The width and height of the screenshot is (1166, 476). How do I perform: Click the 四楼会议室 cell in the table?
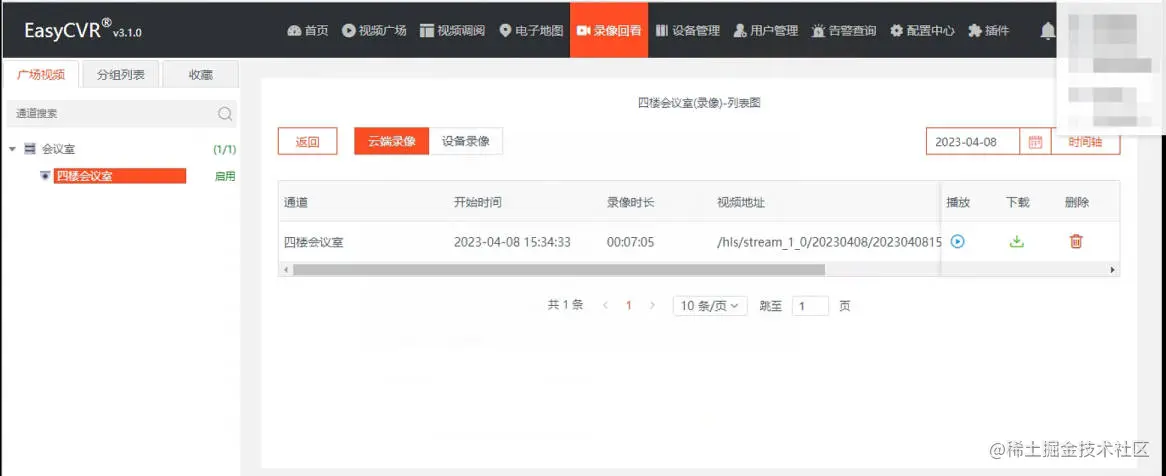point(314,242)
